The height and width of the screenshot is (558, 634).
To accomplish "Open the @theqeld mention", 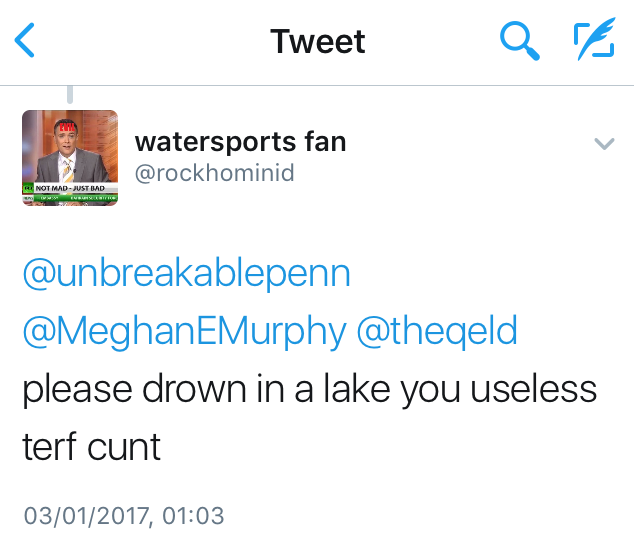I will (x=437, y=332).
